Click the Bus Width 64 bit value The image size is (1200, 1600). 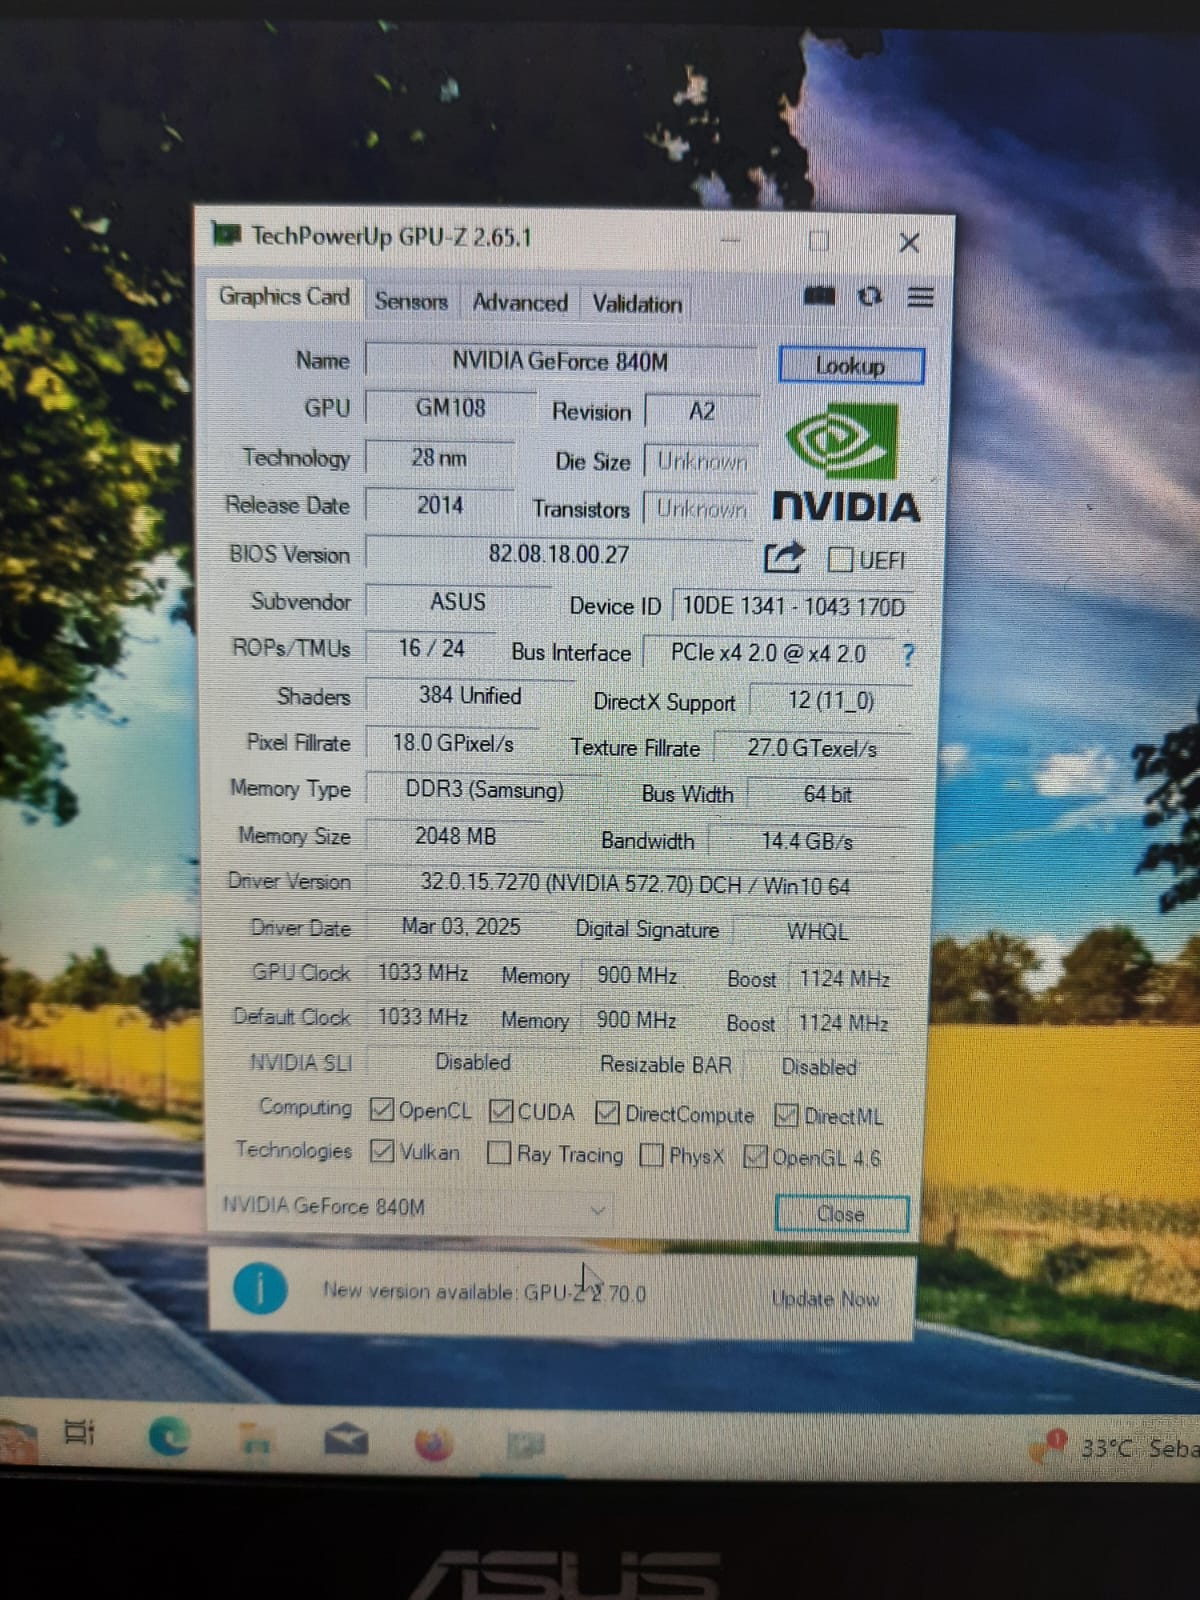pos(828,795)
